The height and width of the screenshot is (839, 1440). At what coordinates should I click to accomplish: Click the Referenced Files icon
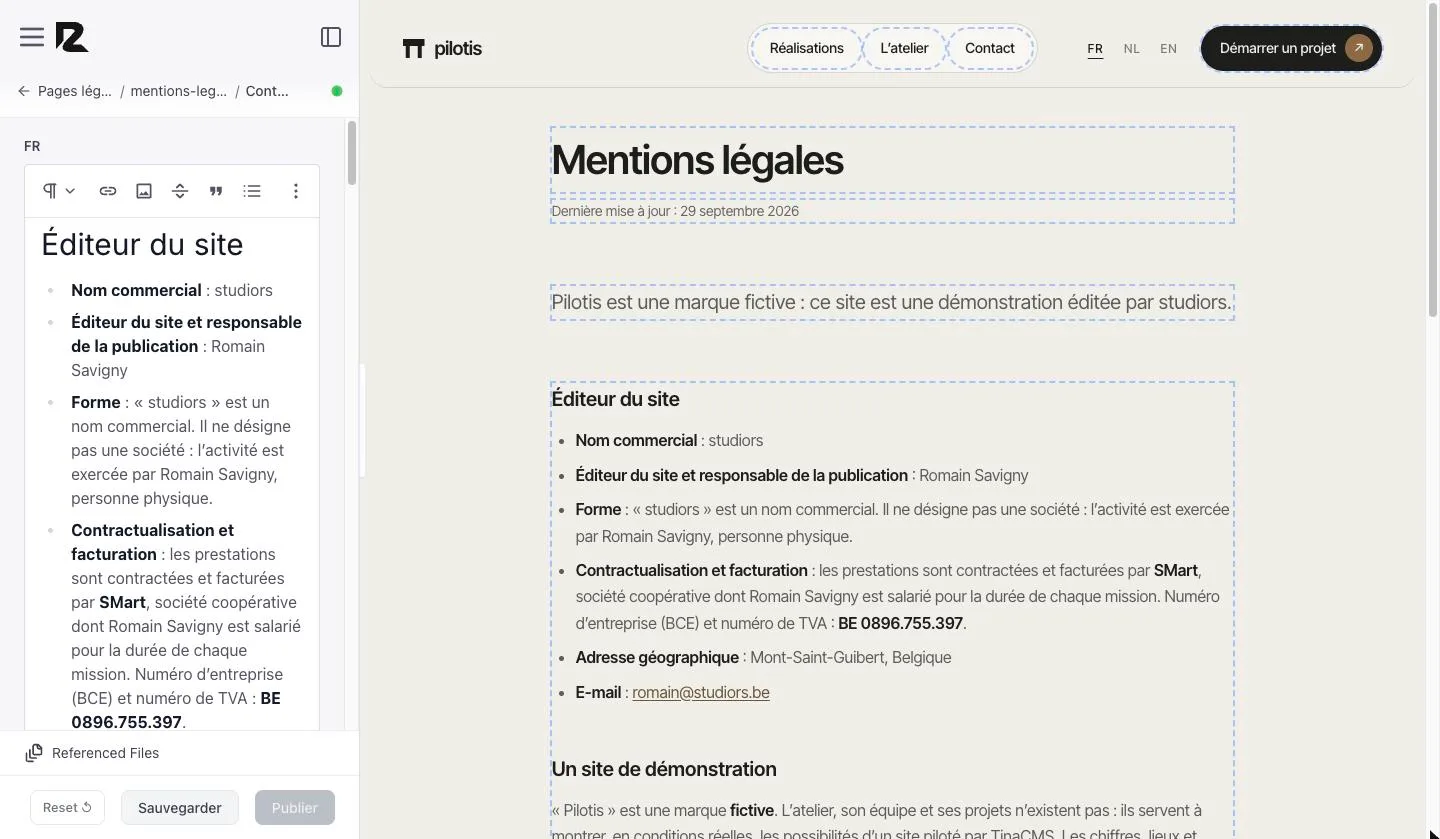point(34,753)
